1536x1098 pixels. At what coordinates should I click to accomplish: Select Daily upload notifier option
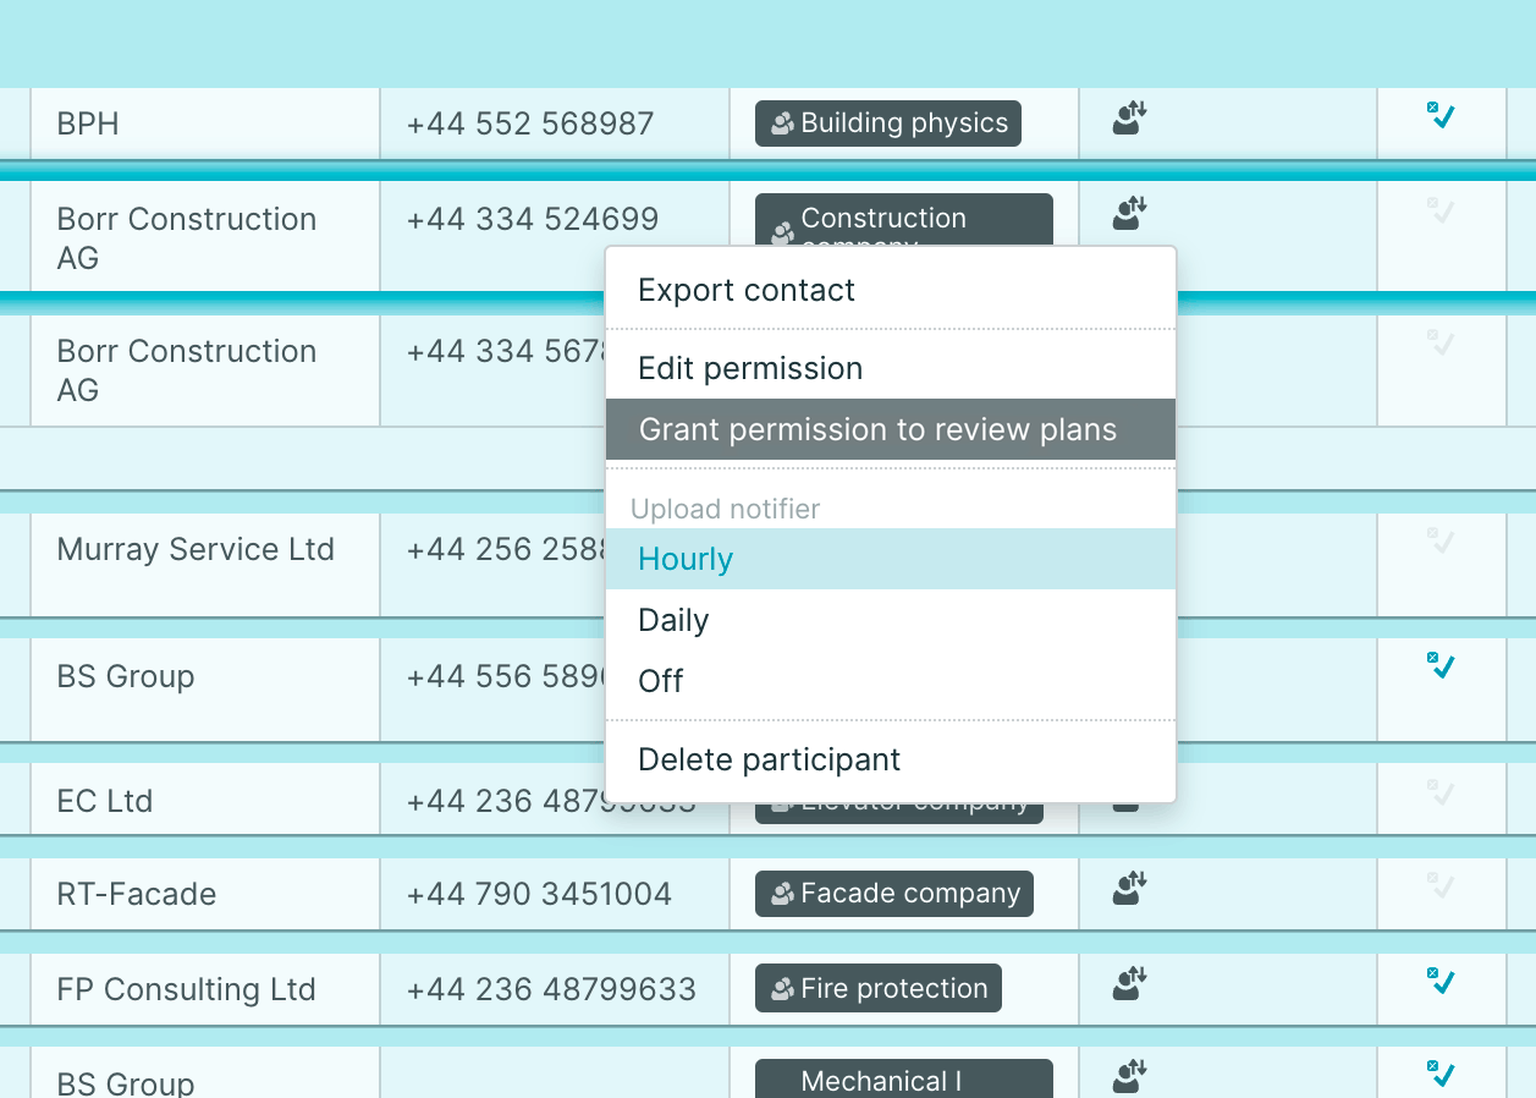(674, 620)
